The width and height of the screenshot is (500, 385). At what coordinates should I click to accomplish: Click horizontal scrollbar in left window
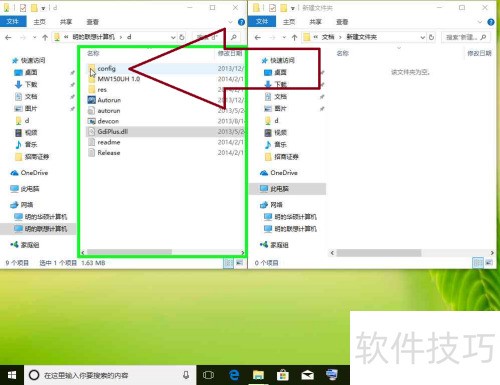[x=129, y=252]
